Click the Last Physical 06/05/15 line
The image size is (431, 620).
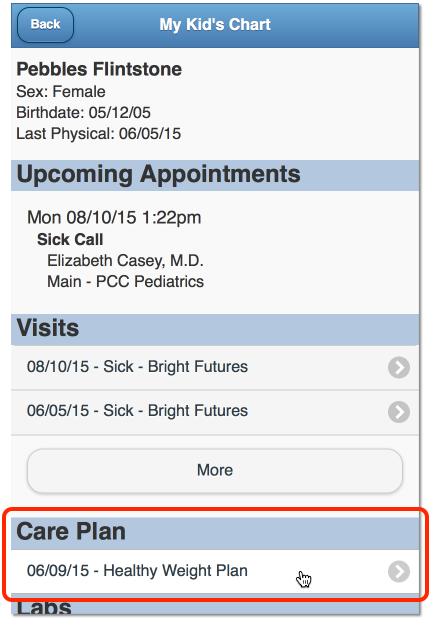(x=98, y=134)
